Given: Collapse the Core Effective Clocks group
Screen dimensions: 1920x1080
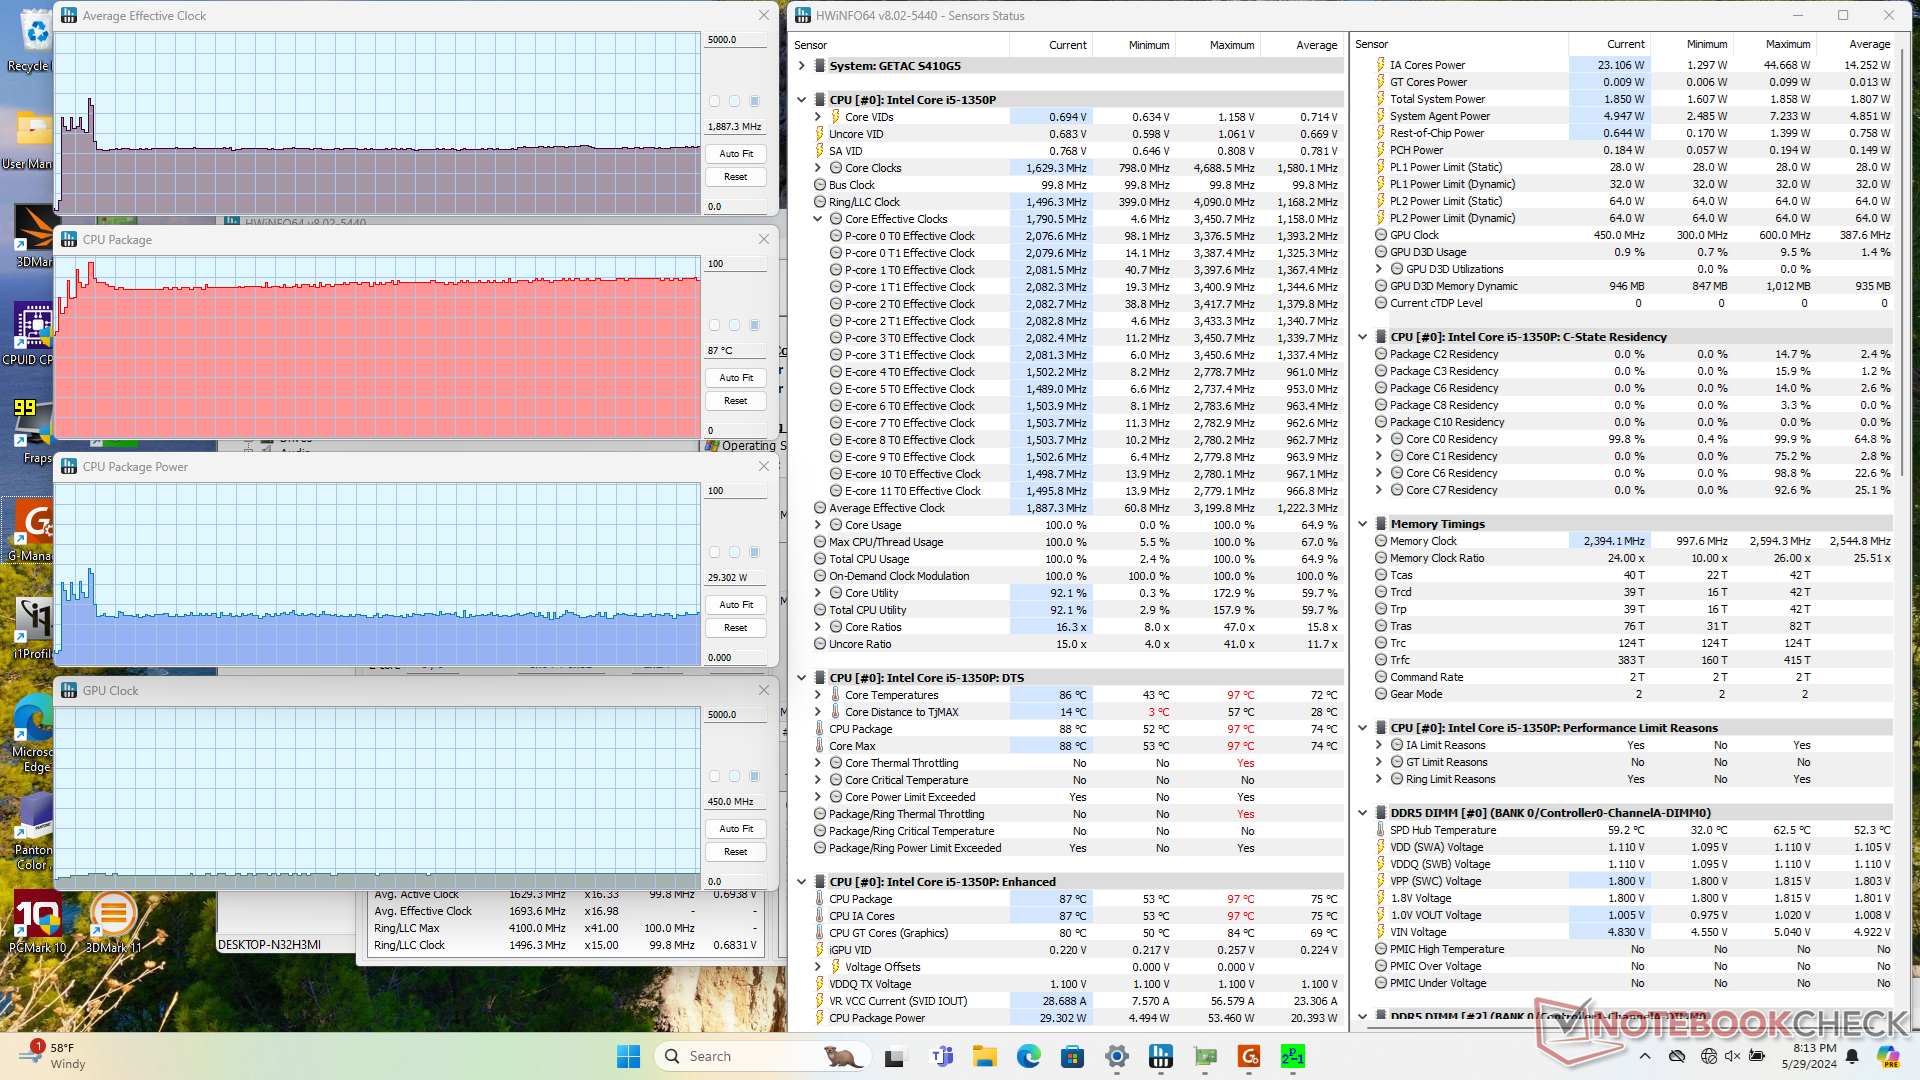Looking at the screenshot, I should click(818, 219).
